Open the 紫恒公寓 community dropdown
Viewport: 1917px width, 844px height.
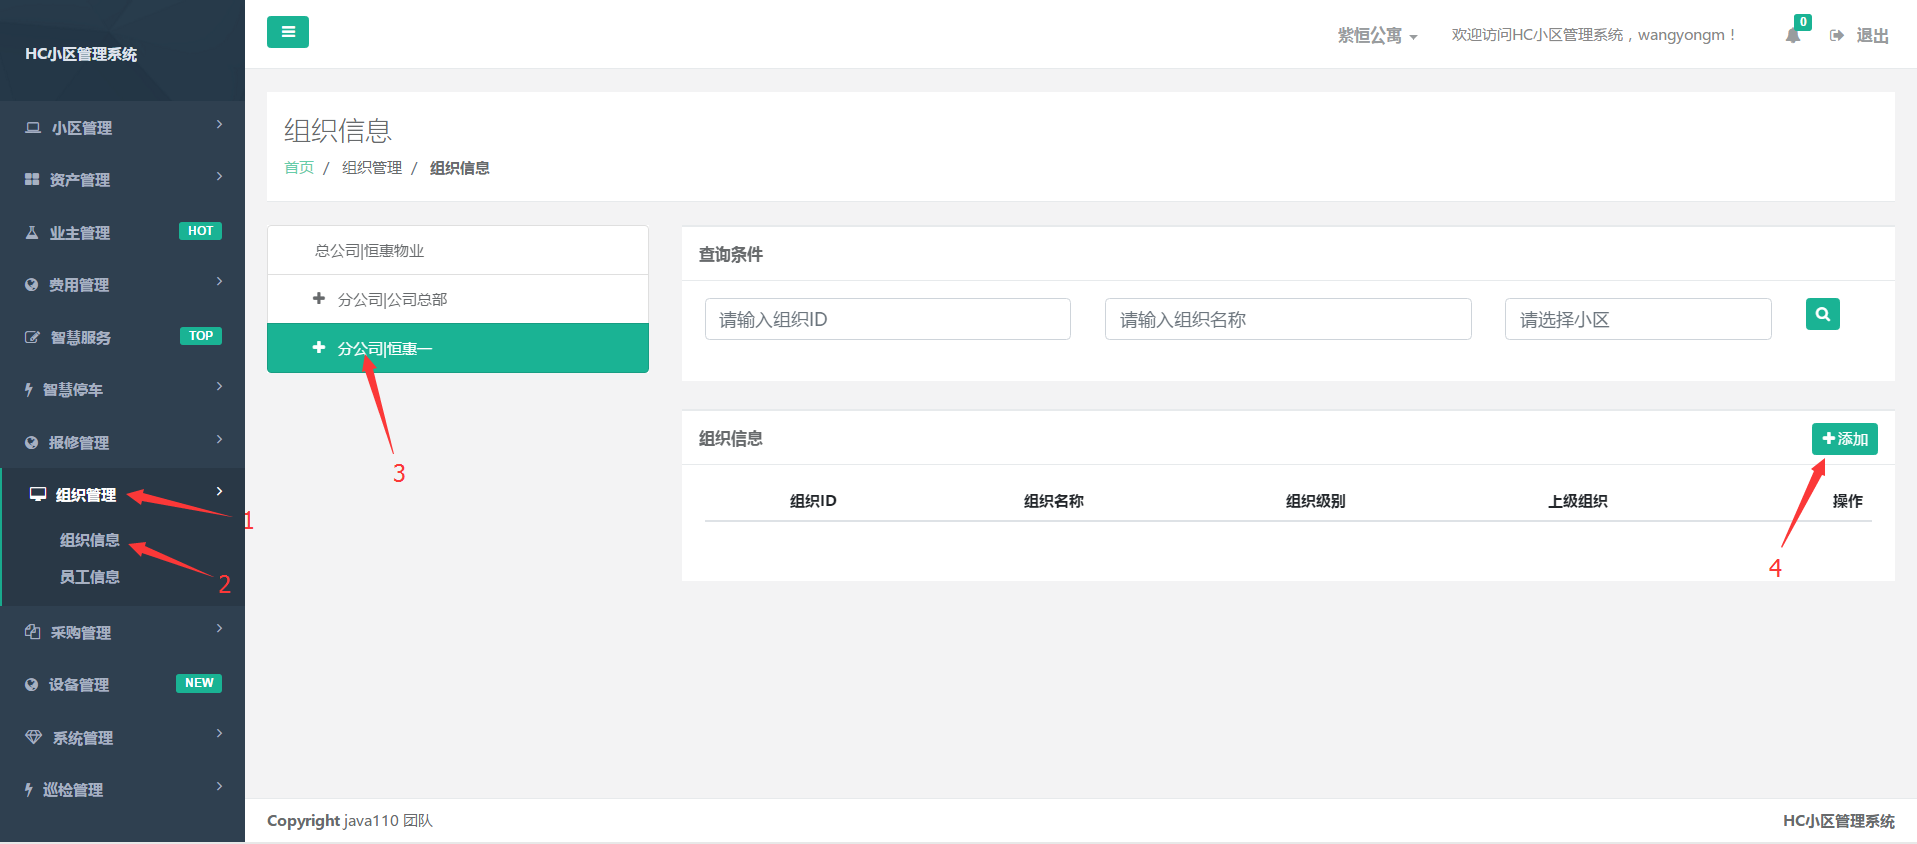(x=1377, y=35)
